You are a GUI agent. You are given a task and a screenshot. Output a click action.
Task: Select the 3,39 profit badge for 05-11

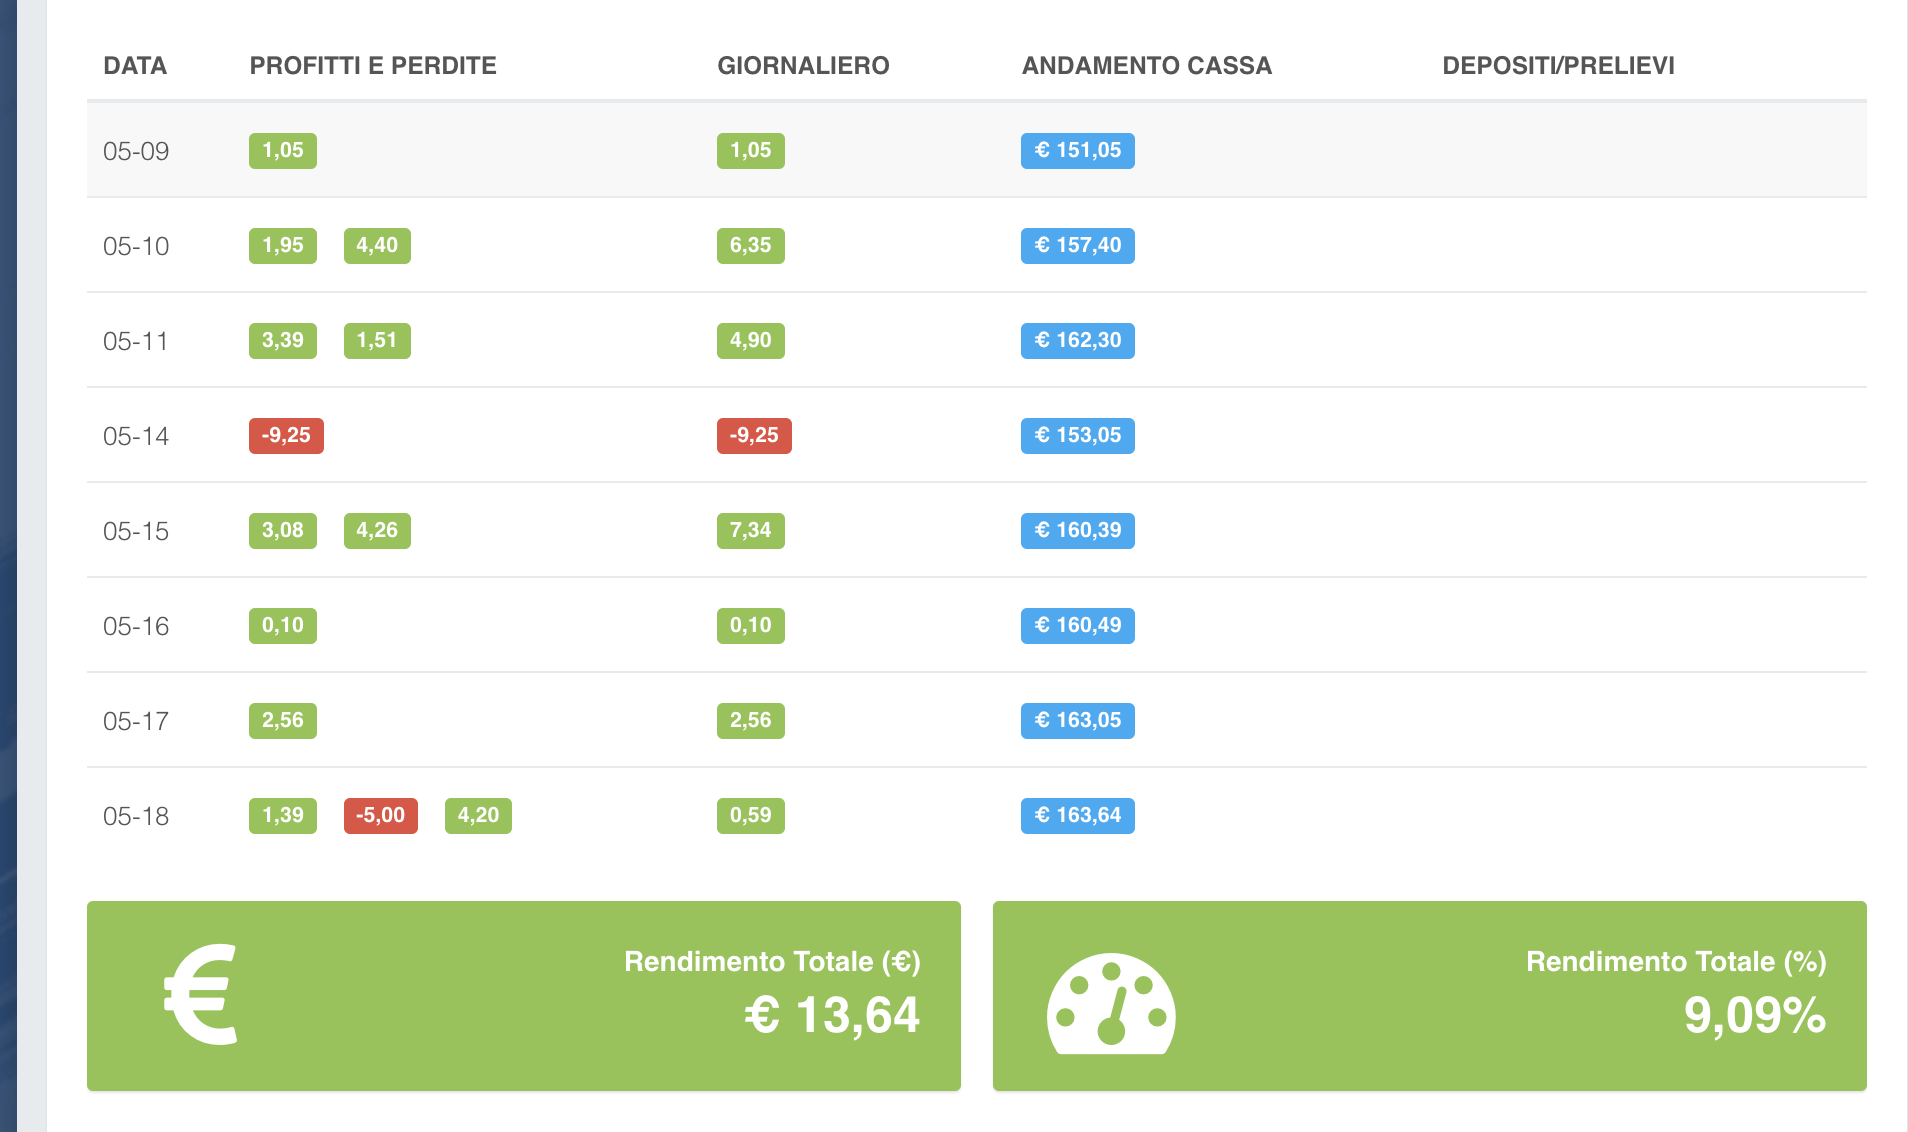pos(283,341)
